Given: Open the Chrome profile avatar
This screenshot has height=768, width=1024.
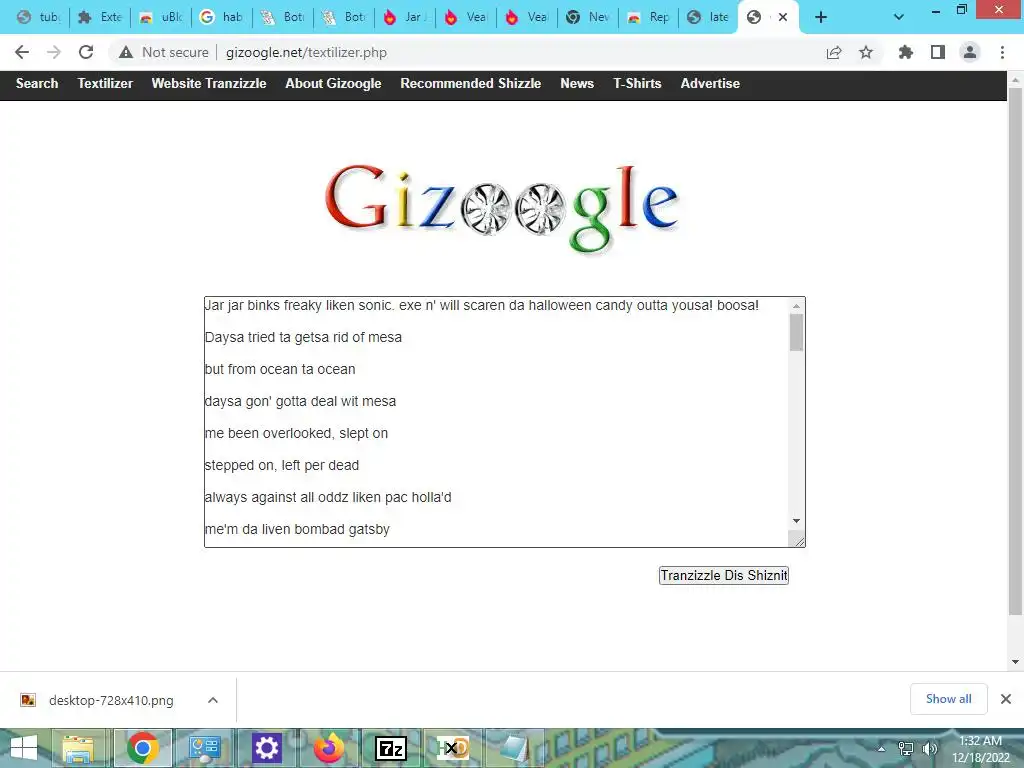Looking at the screenshot, I should tap(970, 52).
